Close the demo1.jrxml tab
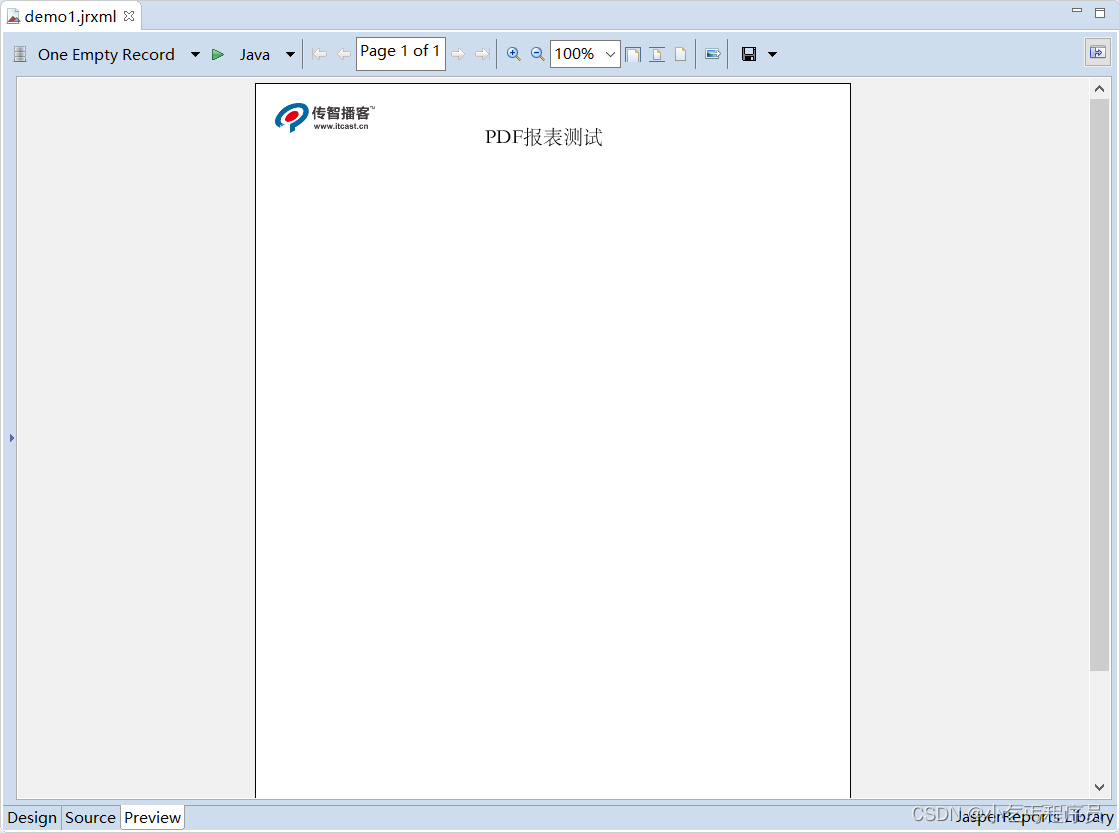This screenshot has width=1119, height=833. (129, 16)
